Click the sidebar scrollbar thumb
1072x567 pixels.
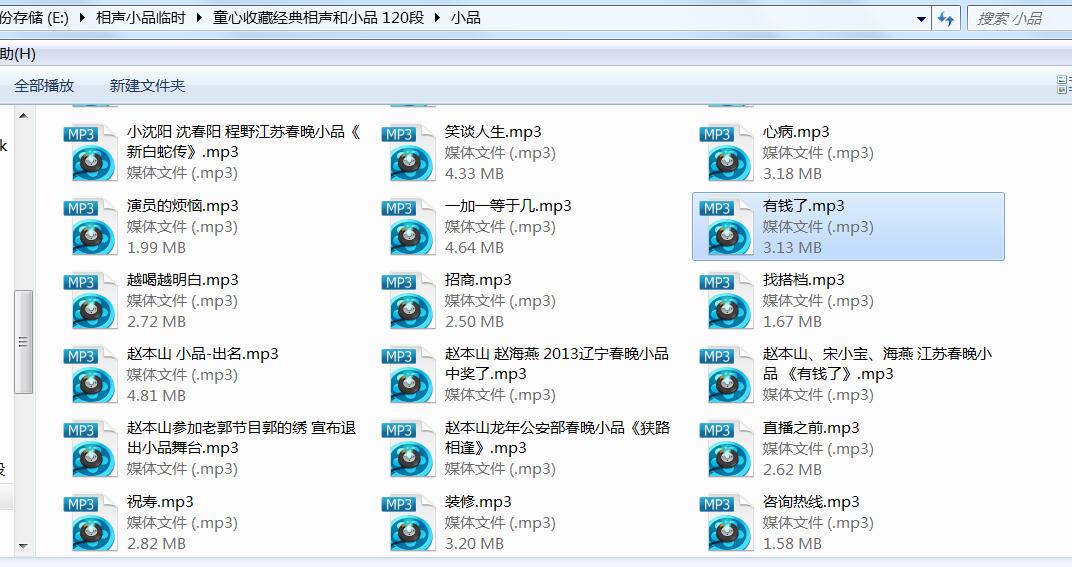(23, 342)
